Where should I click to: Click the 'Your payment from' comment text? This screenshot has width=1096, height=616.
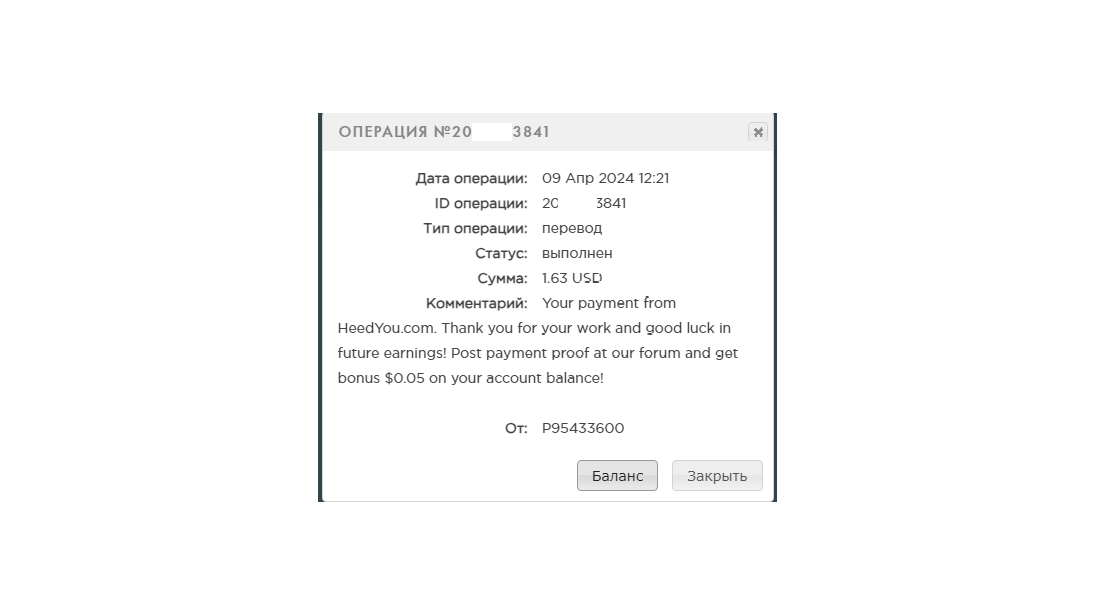tap(609, 303)
